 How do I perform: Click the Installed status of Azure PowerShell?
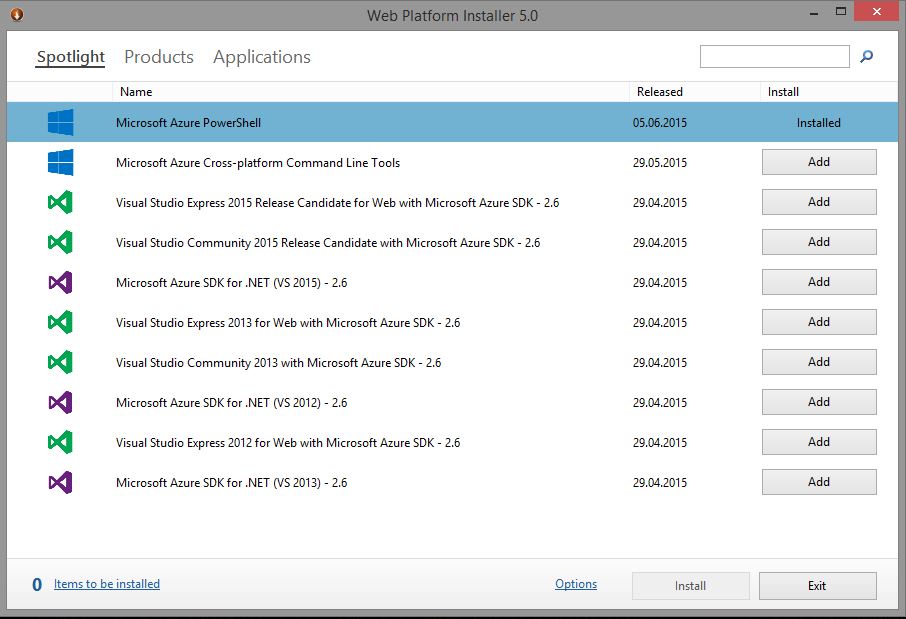click(819, 123)
